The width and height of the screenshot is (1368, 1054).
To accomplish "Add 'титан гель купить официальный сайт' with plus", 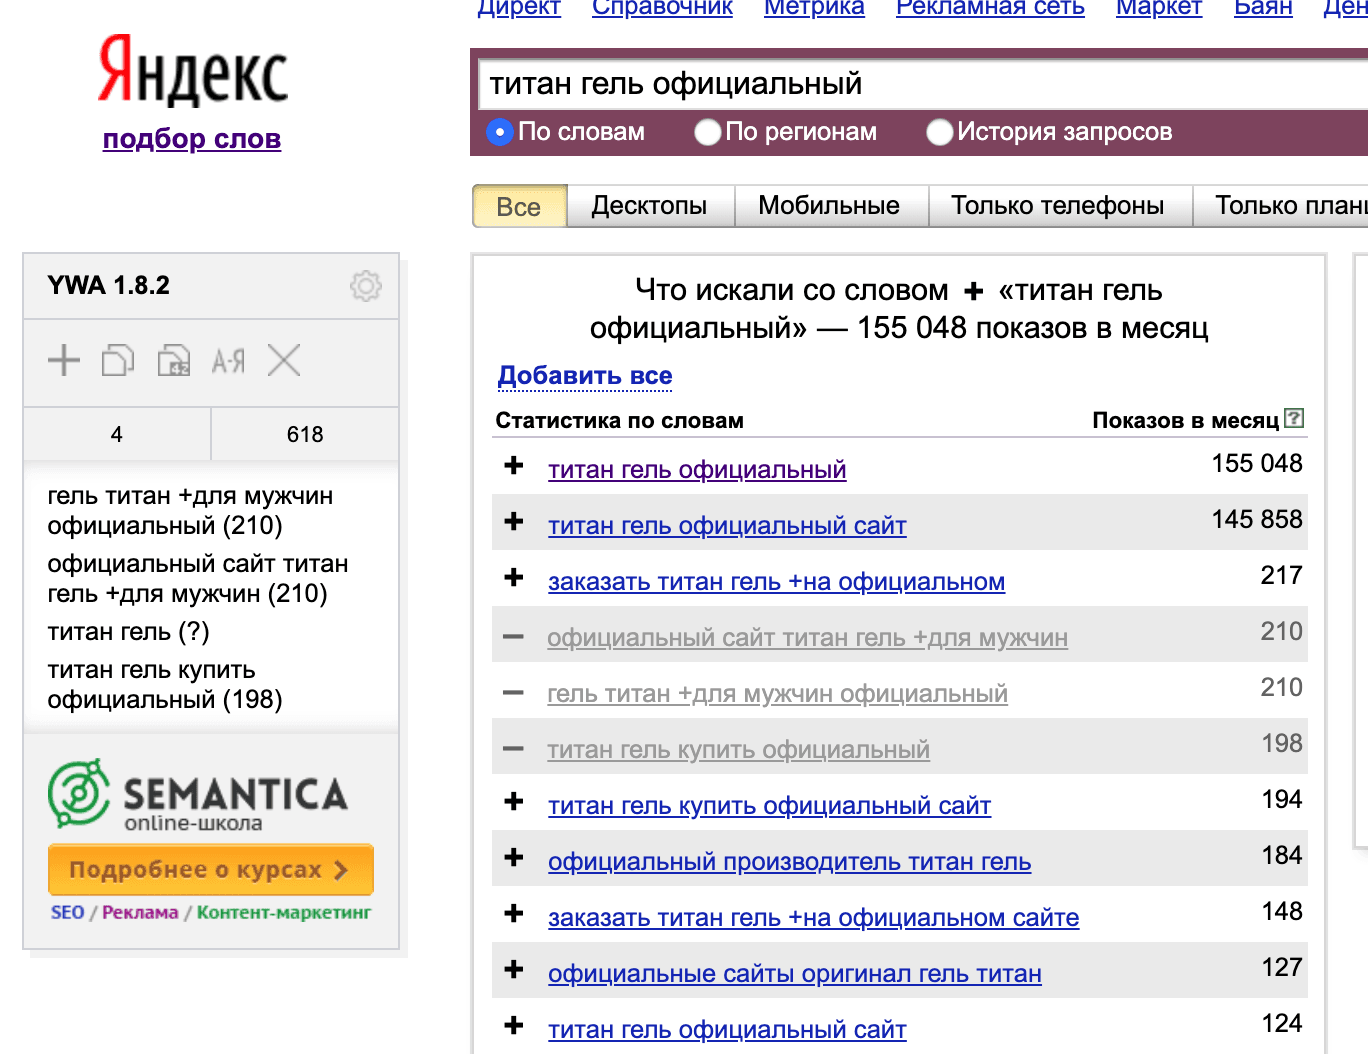I will click(x=514, y=801).
